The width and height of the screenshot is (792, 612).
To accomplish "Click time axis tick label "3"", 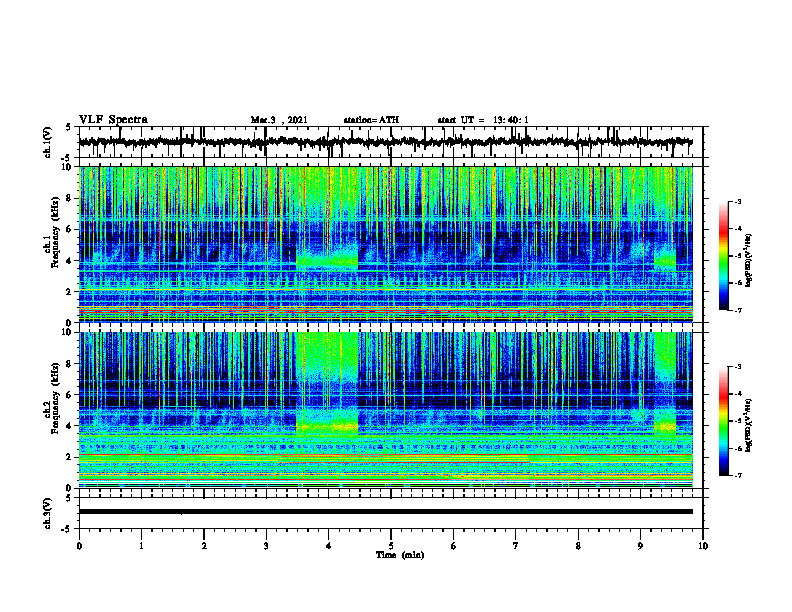I will [x=266, y=546].
